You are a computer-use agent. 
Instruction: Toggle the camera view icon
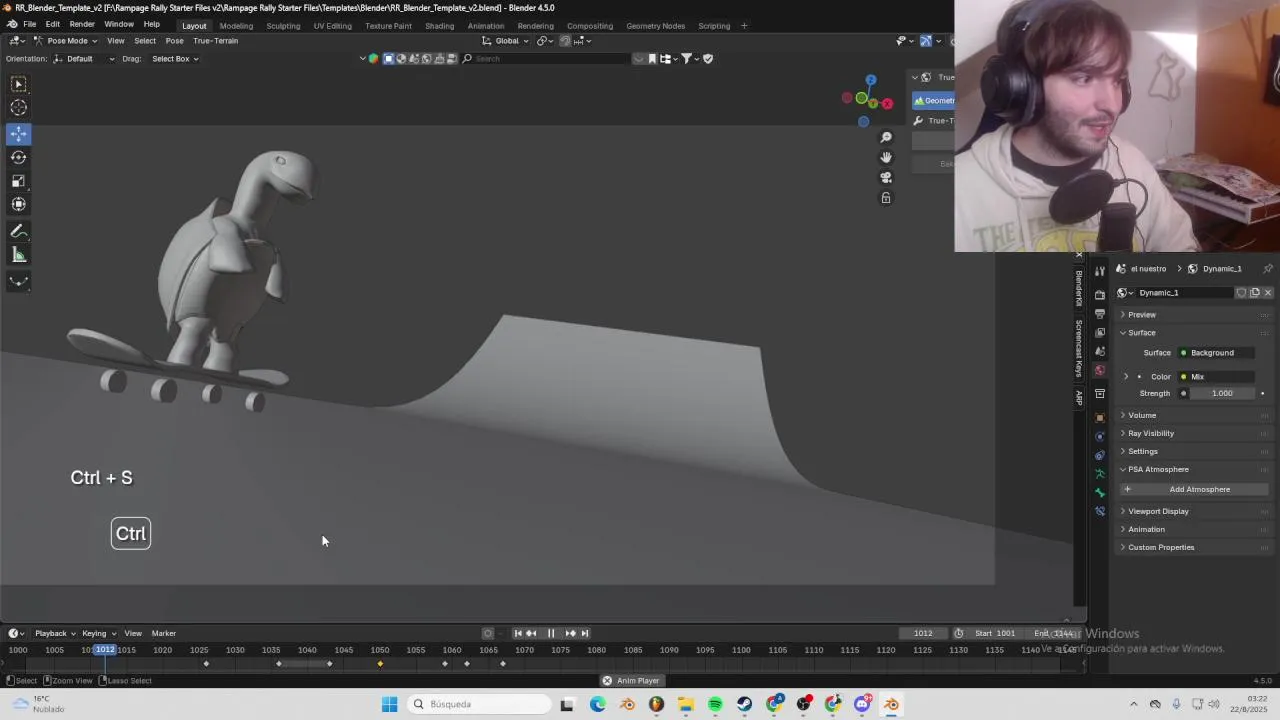886,177
